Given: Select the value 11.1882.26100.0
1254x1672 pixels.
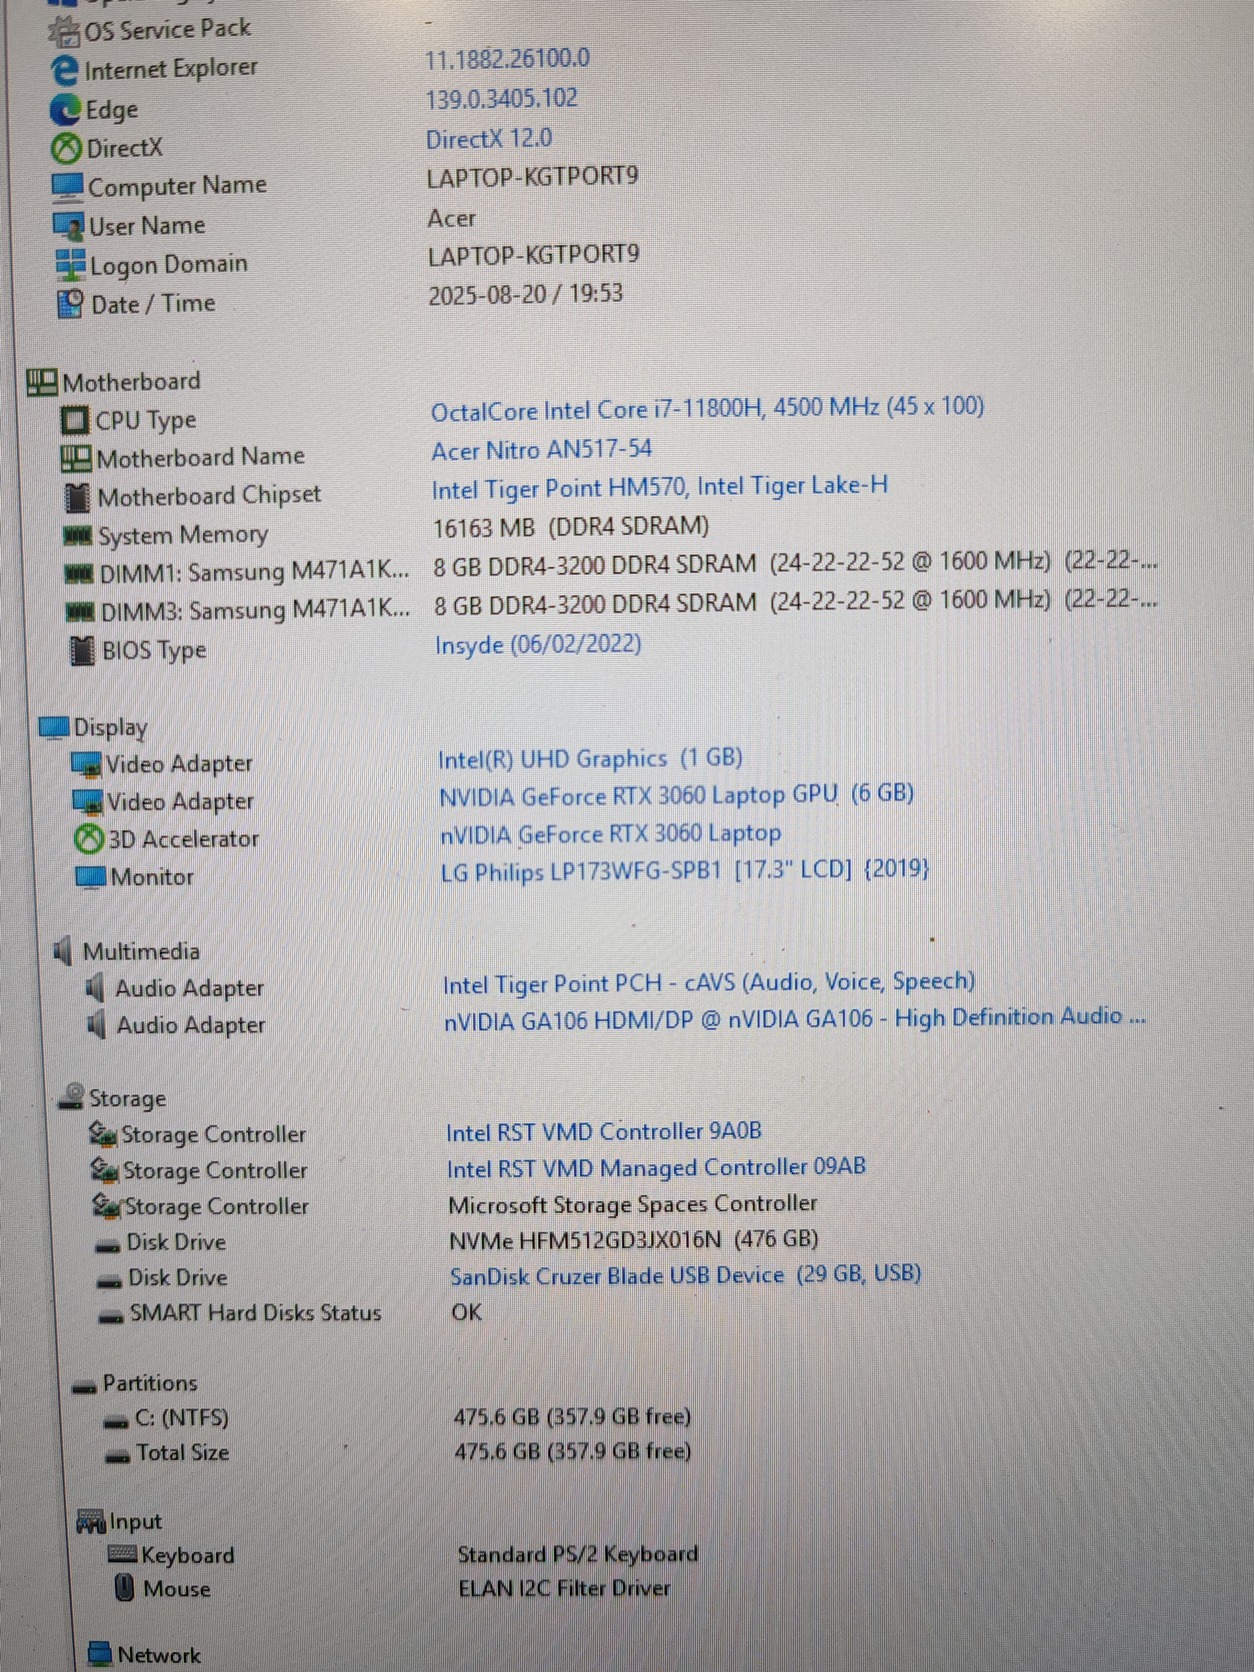Looking at the screenshot, I should [x=507, y=59].
